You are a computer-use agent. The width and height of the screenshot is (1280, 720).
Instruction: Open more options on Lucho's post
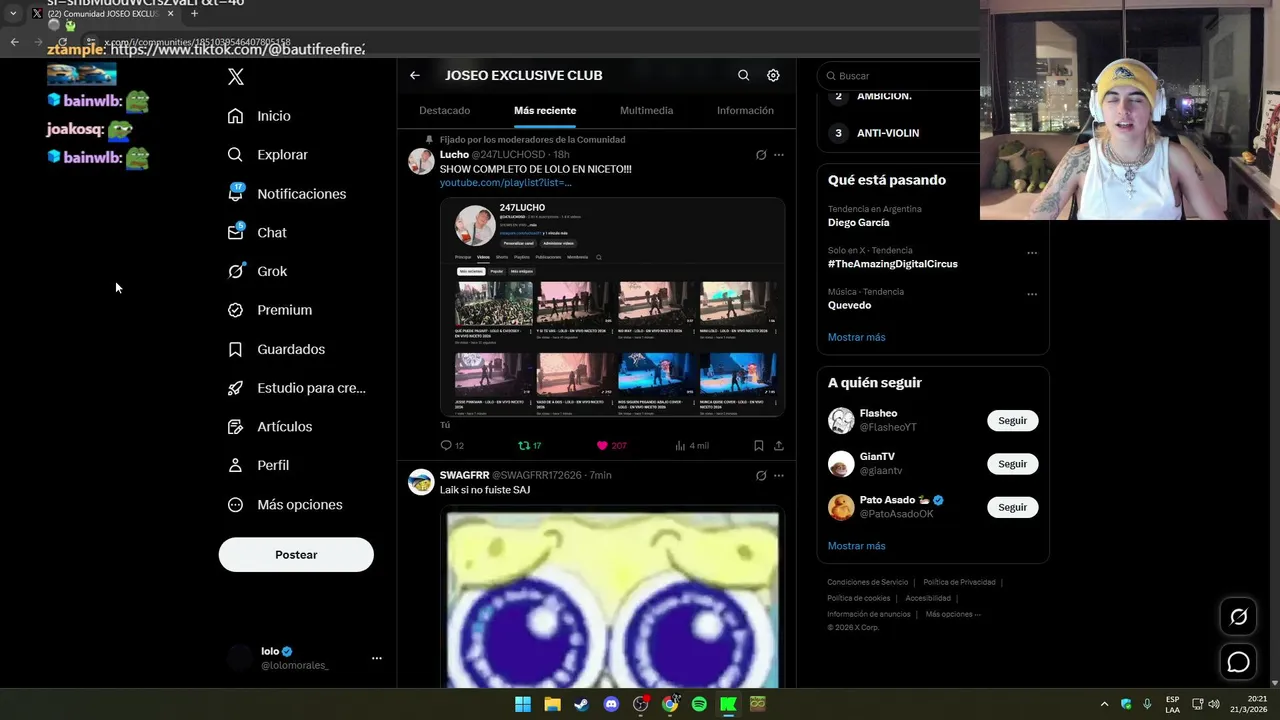pyautogui.click(x=779, y=155)
